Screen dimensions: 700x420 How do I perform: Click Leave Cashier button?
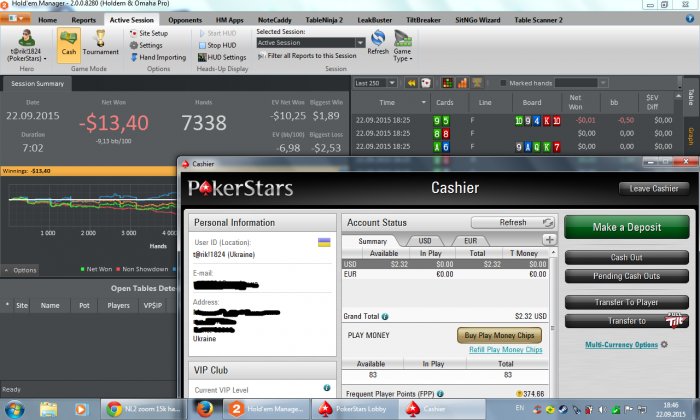coord(654,188)
